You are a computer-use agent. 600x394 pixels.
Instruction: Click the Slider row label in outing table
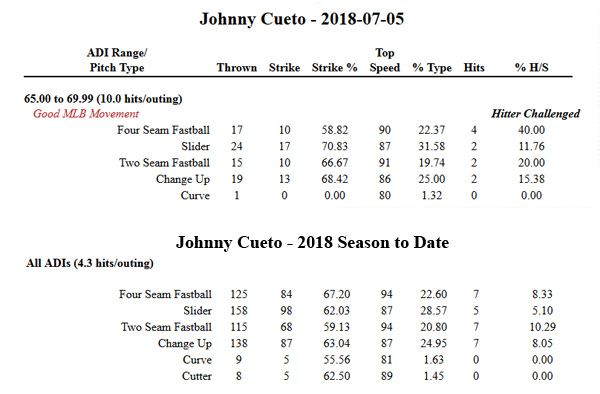coord(196,147)
